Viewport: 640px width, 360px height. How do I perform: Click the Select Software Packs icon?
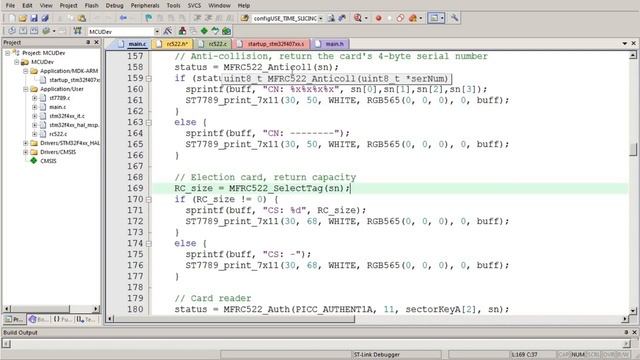[215, 31]
